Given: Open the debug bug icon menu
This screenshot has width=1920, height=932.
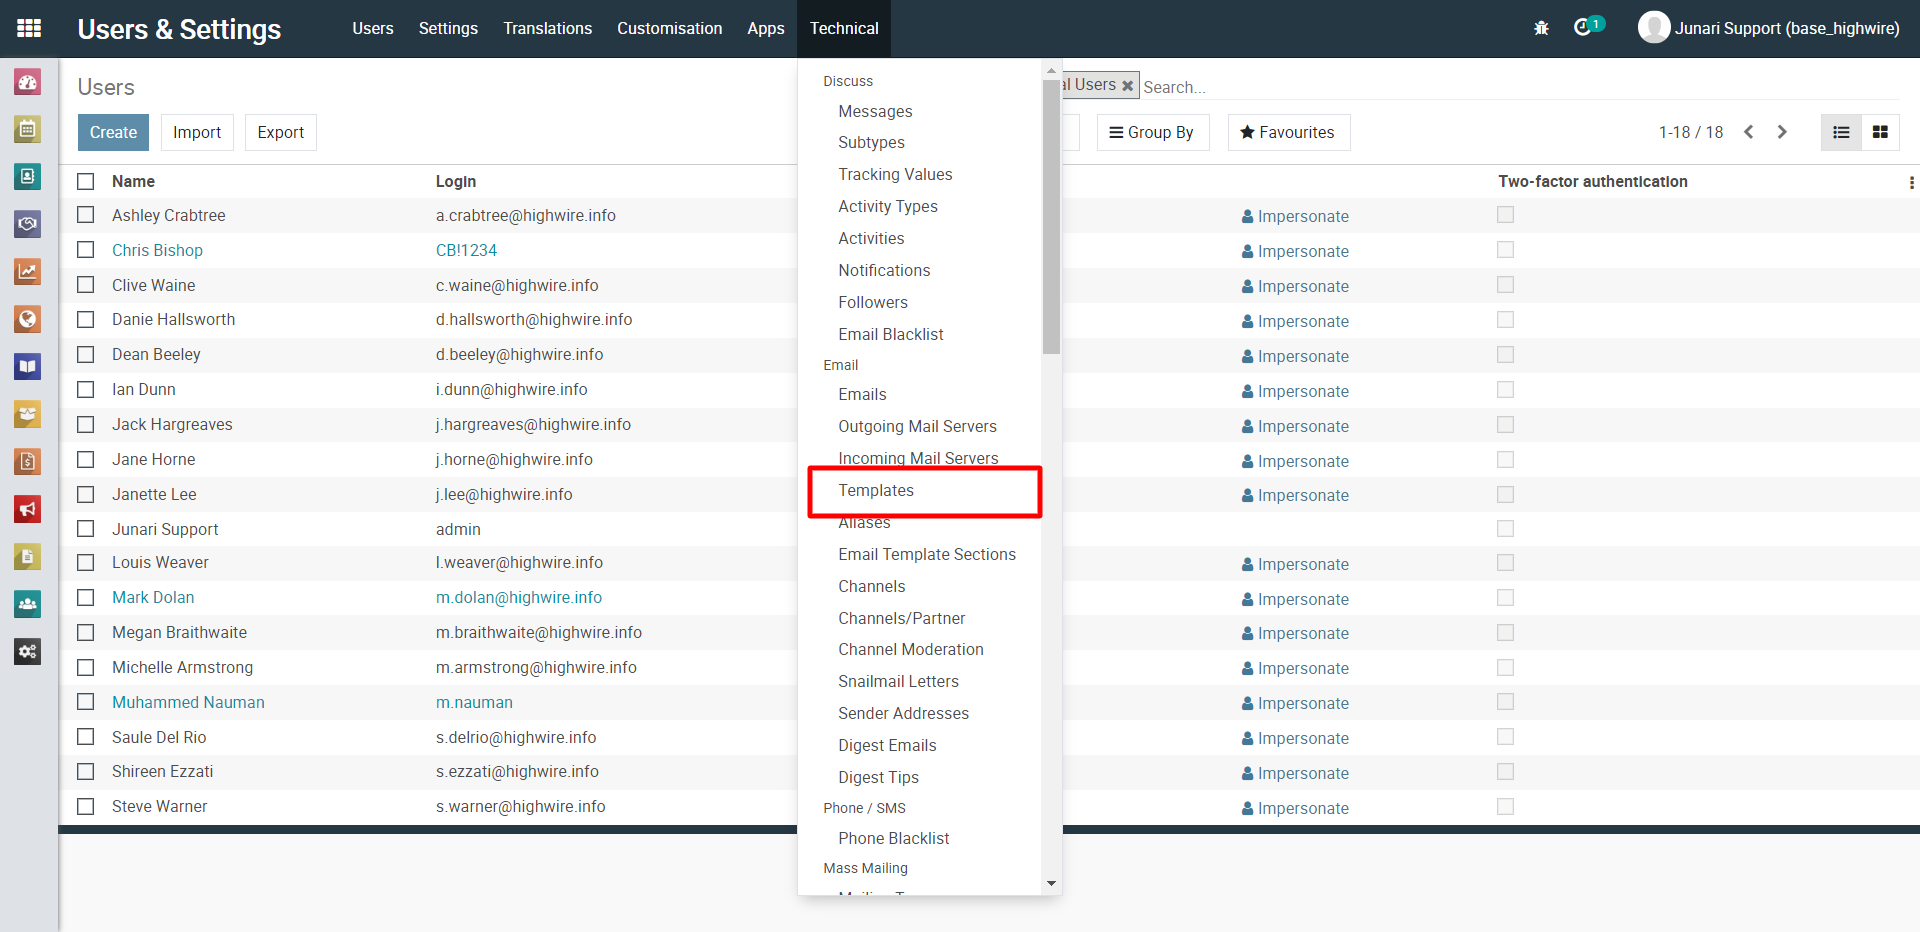Looking at the screenshot, I should click(x=1541, y=28).
